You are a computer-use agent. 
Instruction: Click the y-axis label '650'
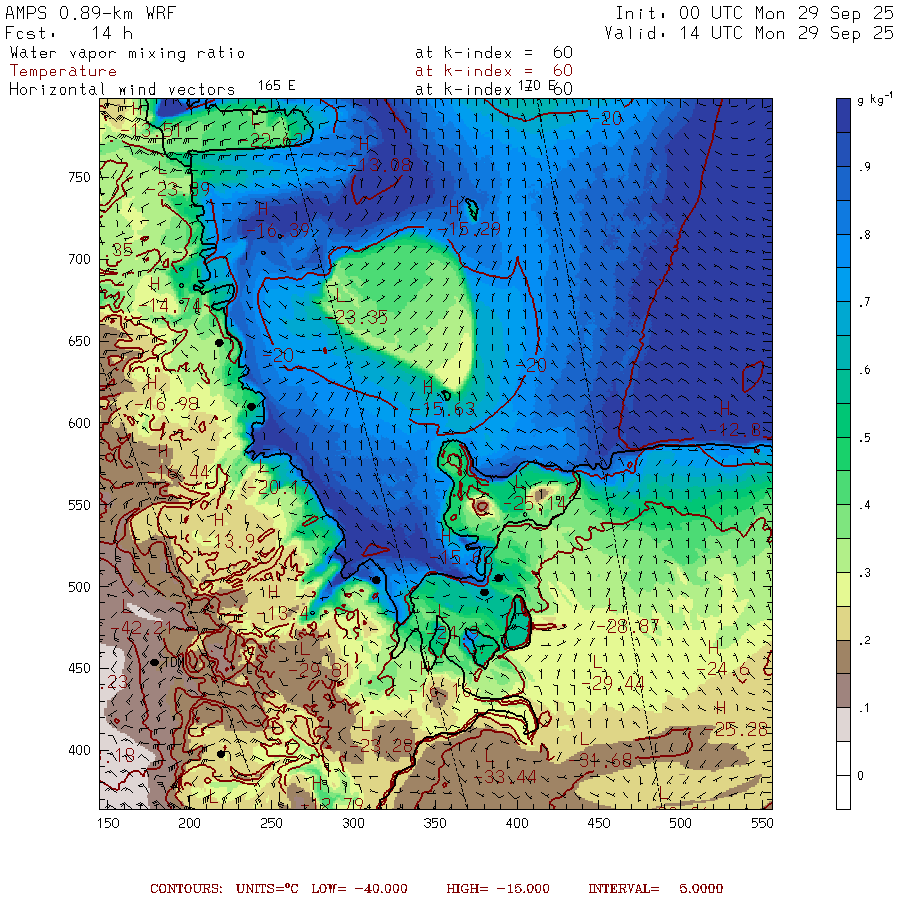(x=79, y=342)
